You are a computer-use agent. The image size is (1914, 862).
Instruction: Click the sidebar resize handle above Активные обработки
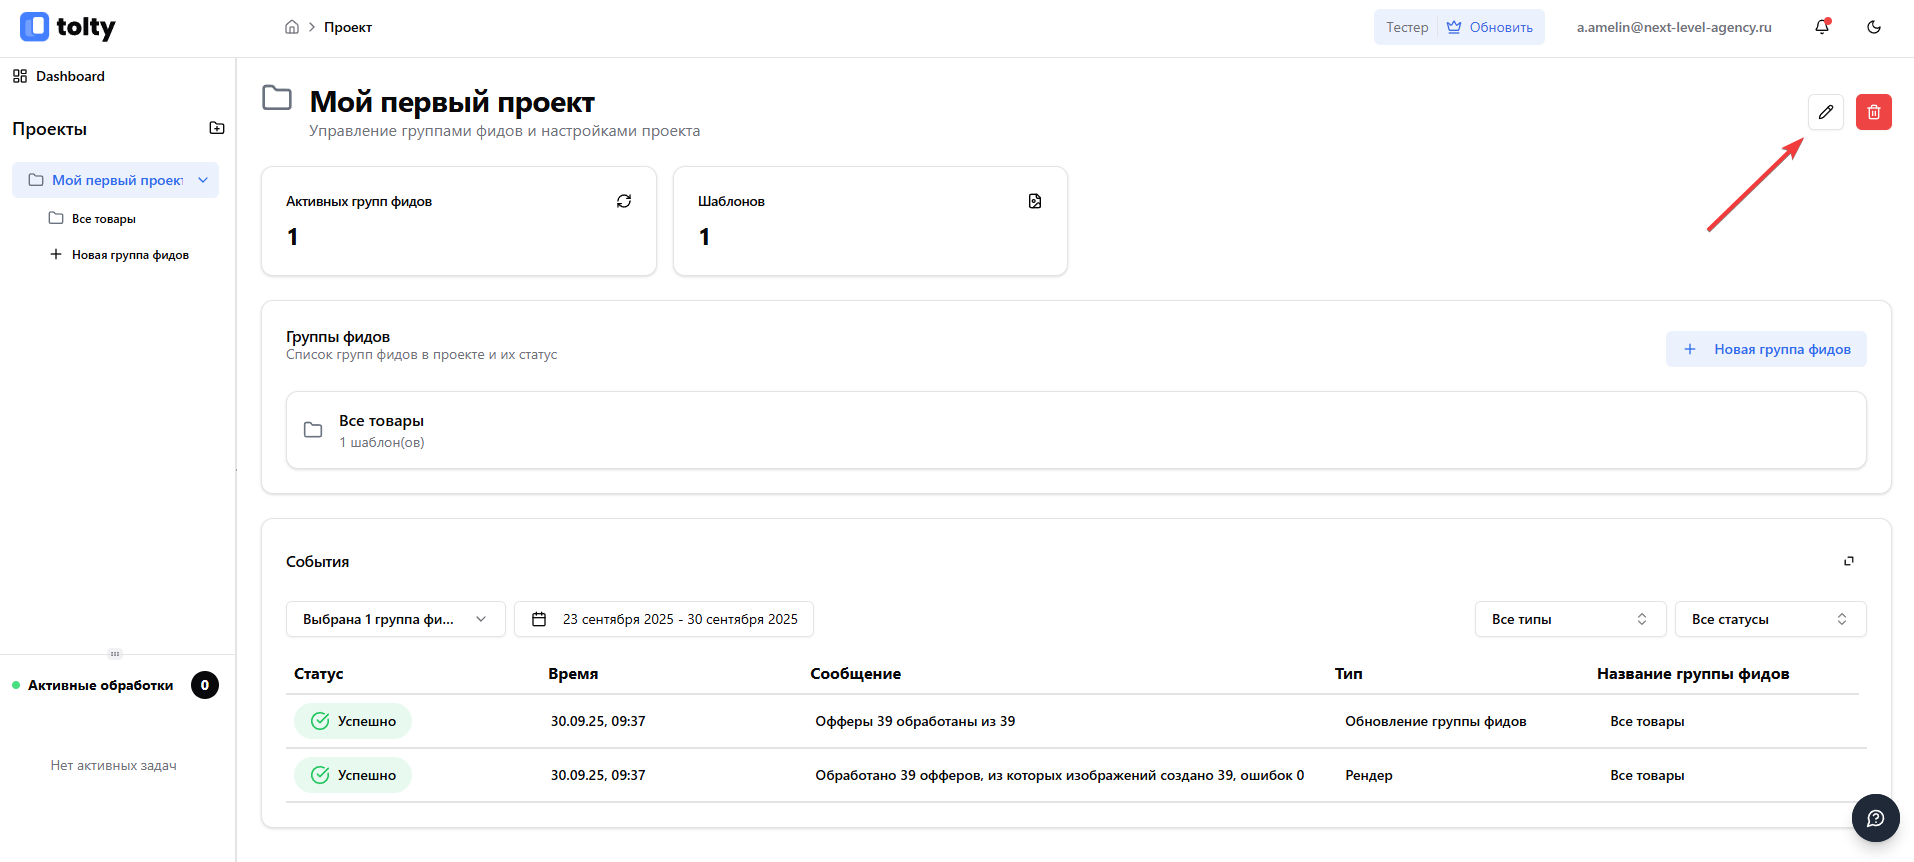[x=115, y=654]
